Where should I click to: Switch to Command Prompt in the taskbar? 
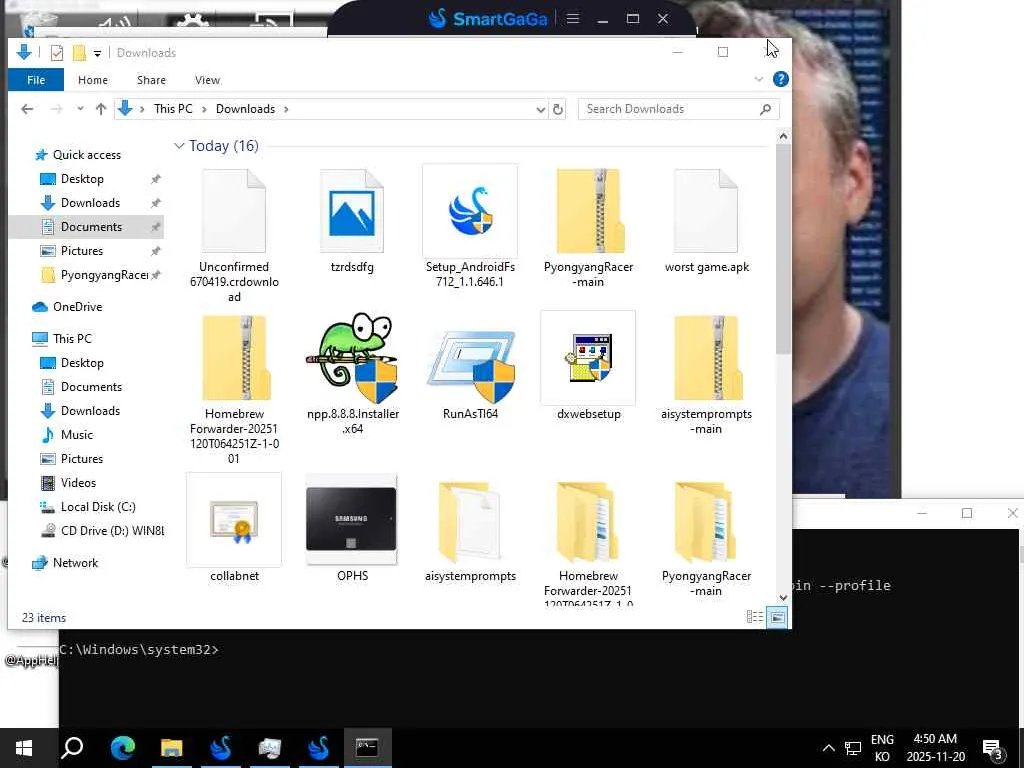point(367,748)
